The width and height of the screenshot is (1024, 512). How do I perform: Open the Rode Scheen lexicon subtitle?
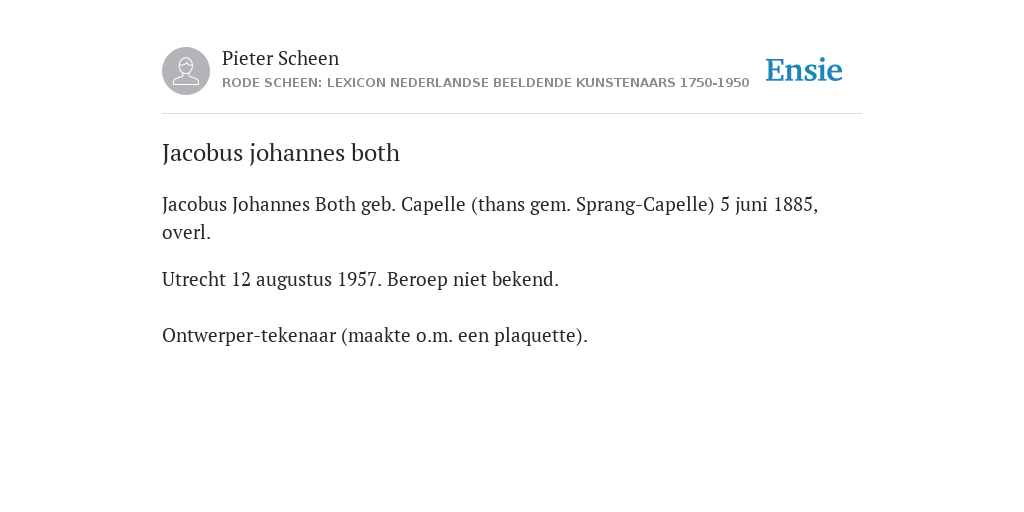[485, 83]
